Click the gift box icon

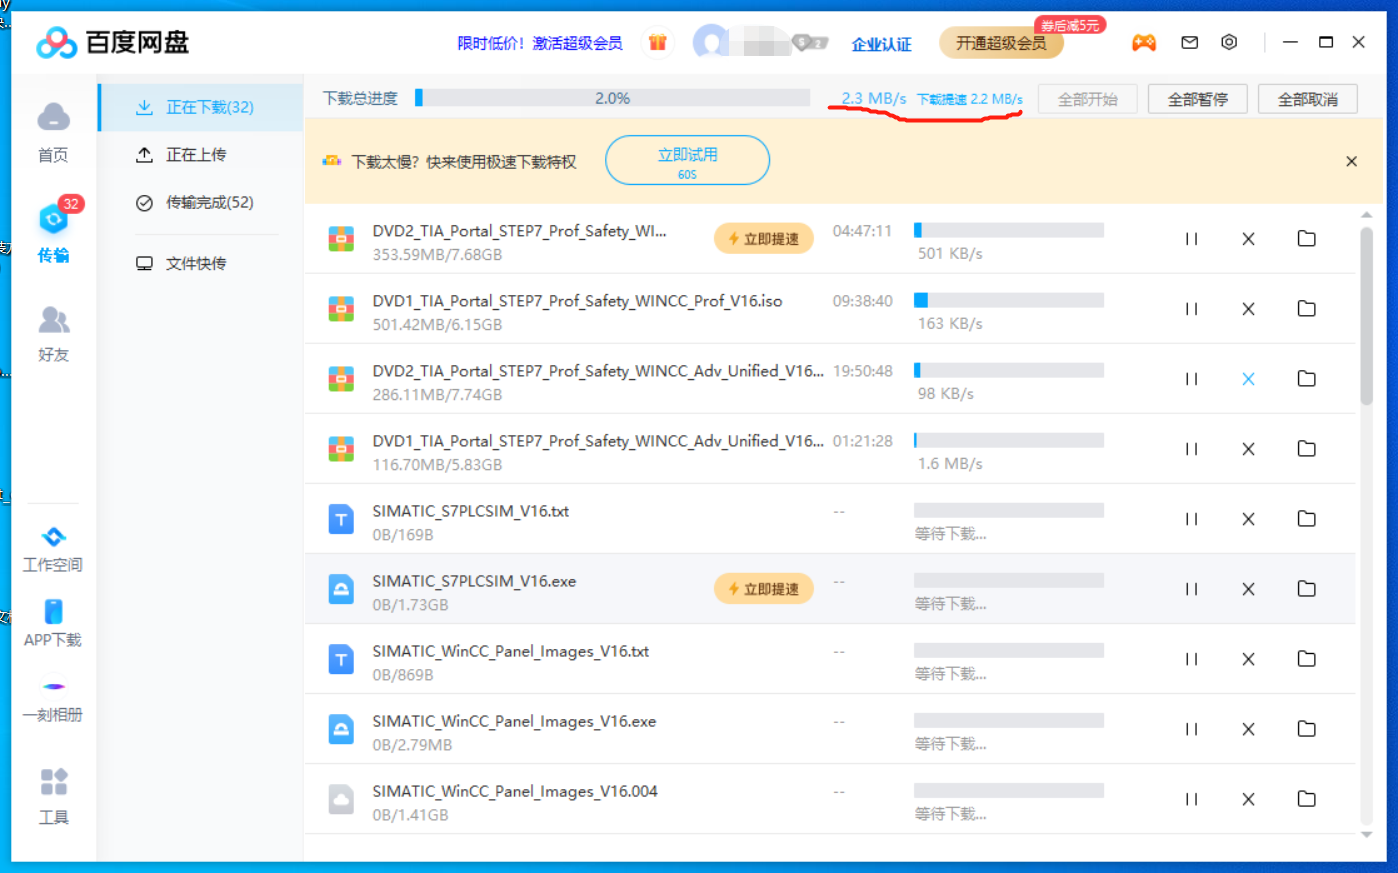[x=657, y=42]
